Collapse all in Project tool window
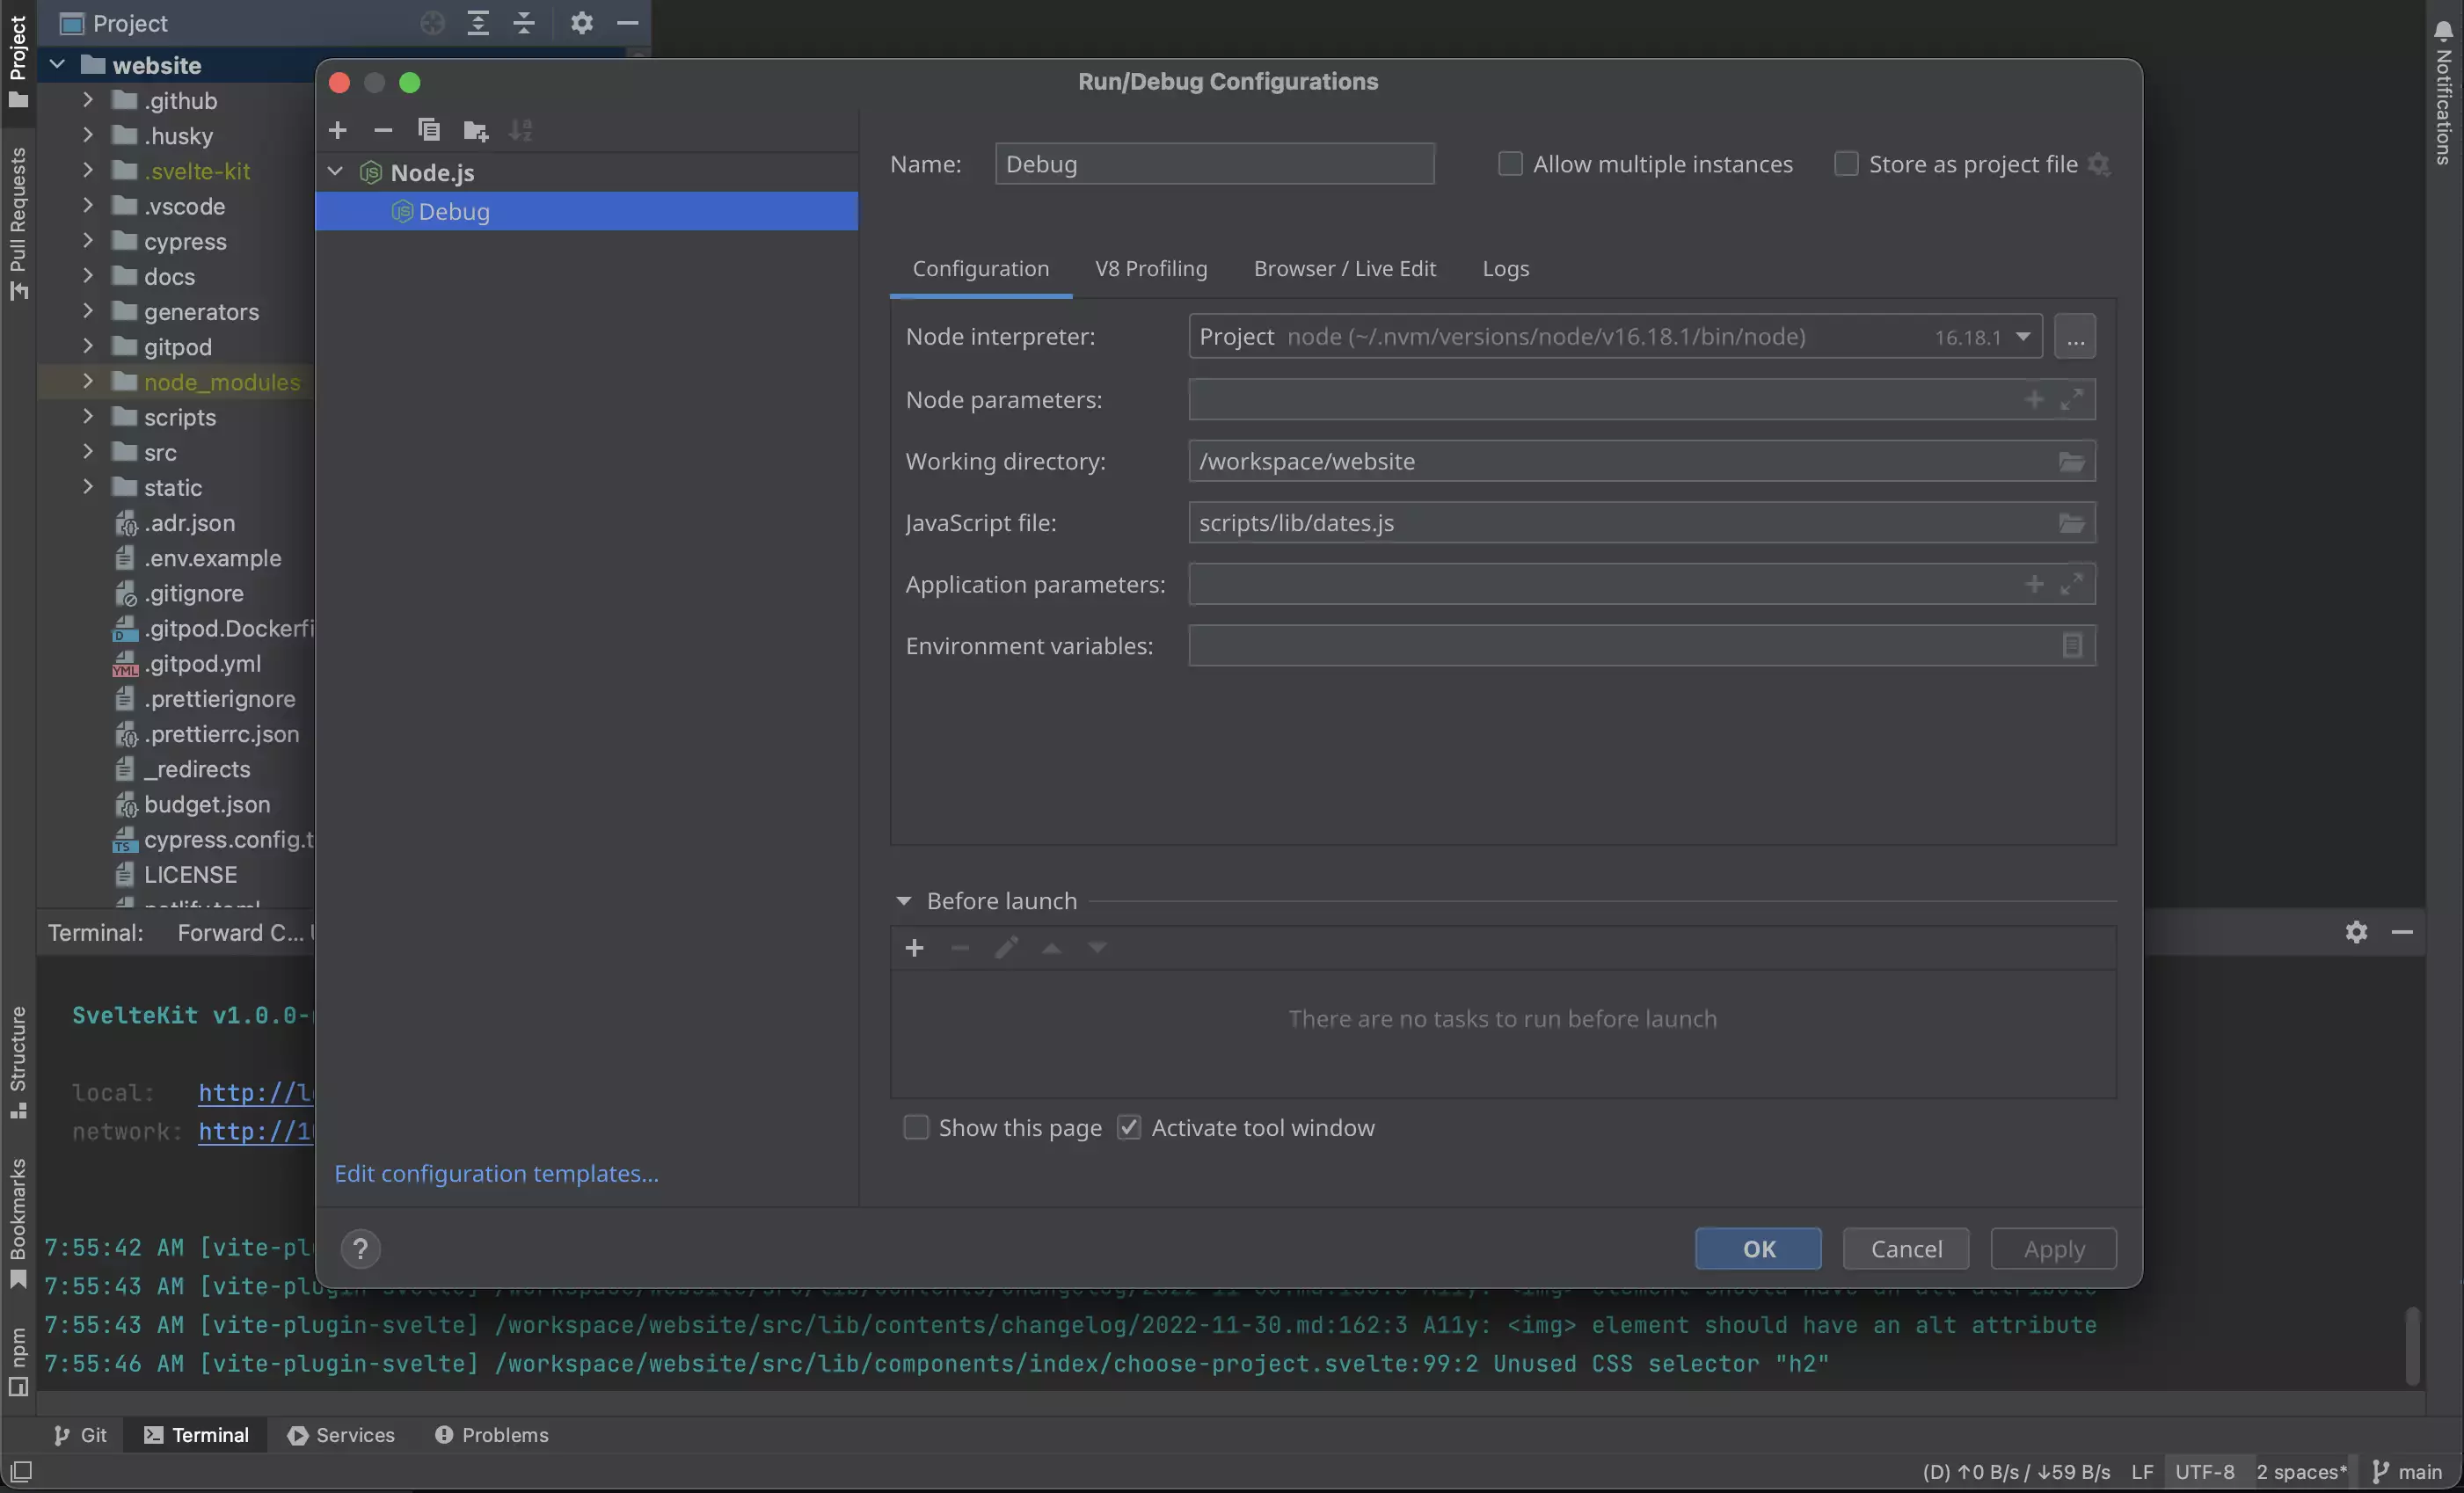Screen dimensions: 2464x1493 pos(524,23)
